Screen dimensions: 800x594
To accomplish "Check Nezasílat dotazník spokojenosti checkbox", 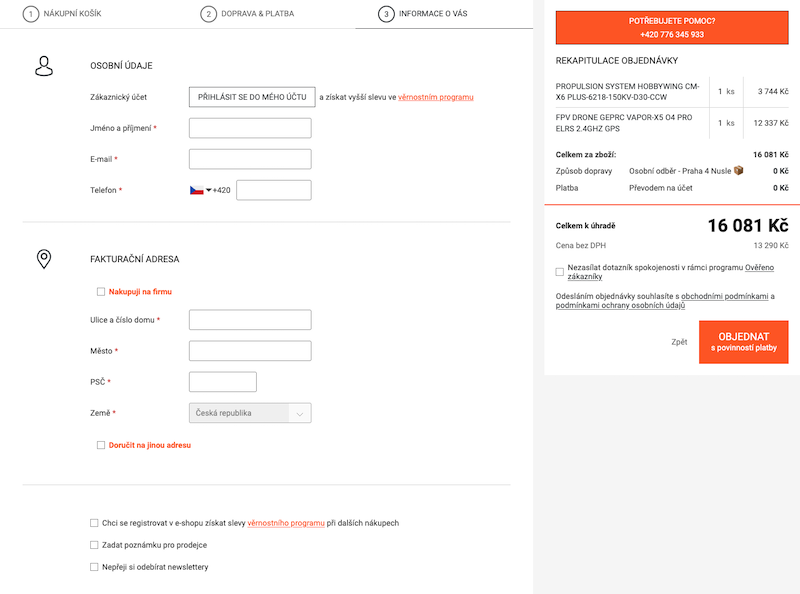I will (x=560, y=271).
